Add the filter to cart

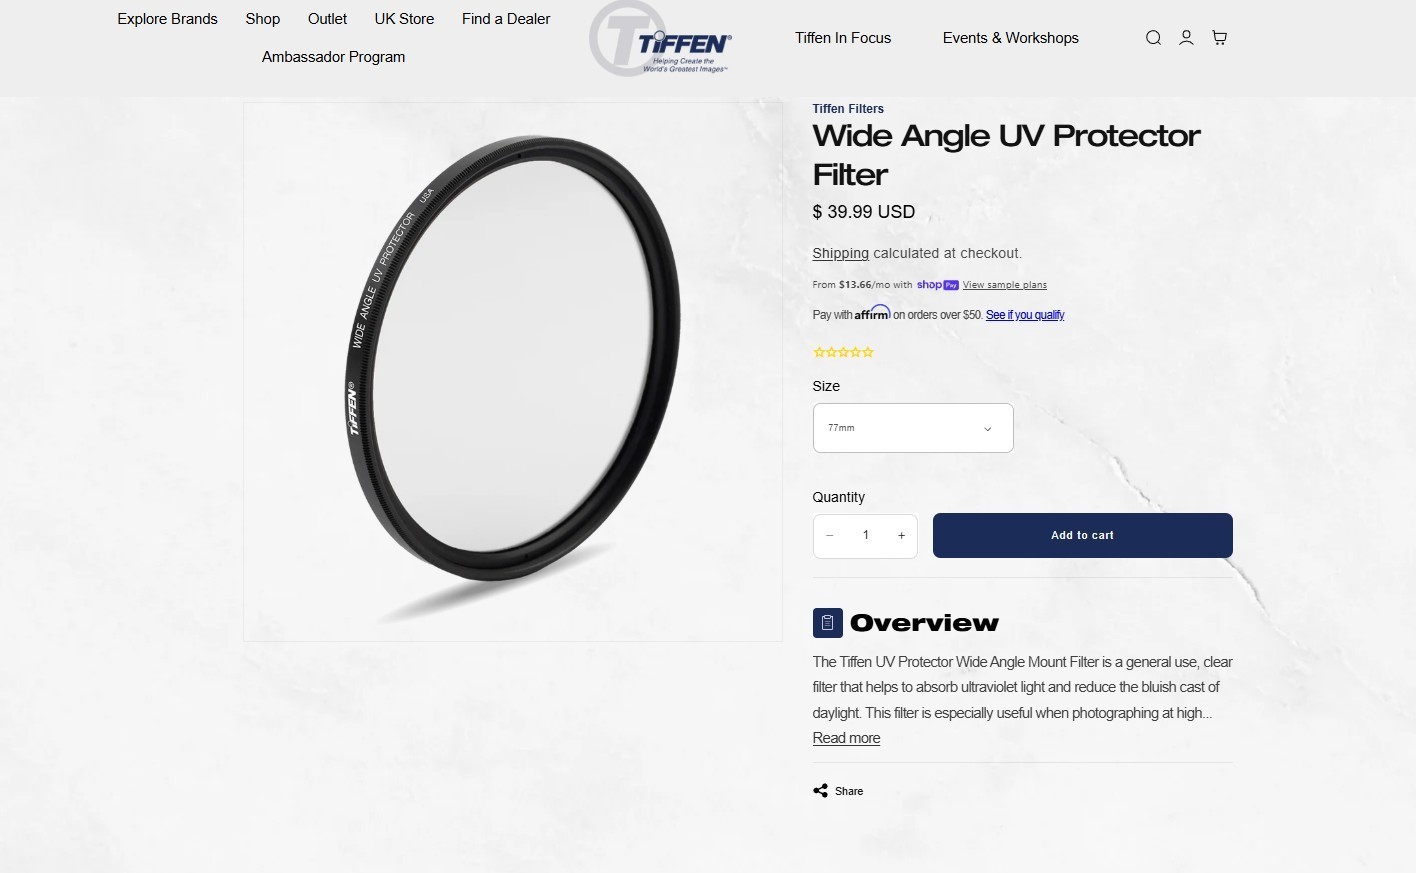1083,536
